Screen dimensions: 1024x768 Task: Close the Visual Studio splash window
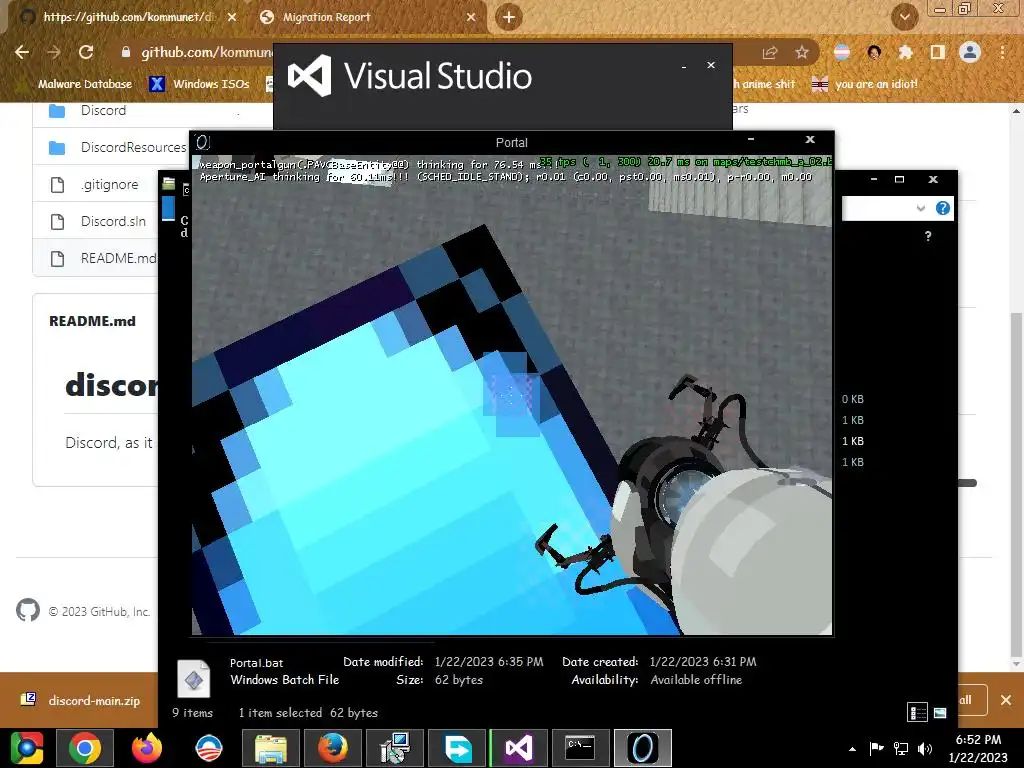pyautogui.click(x=711, y=65)
